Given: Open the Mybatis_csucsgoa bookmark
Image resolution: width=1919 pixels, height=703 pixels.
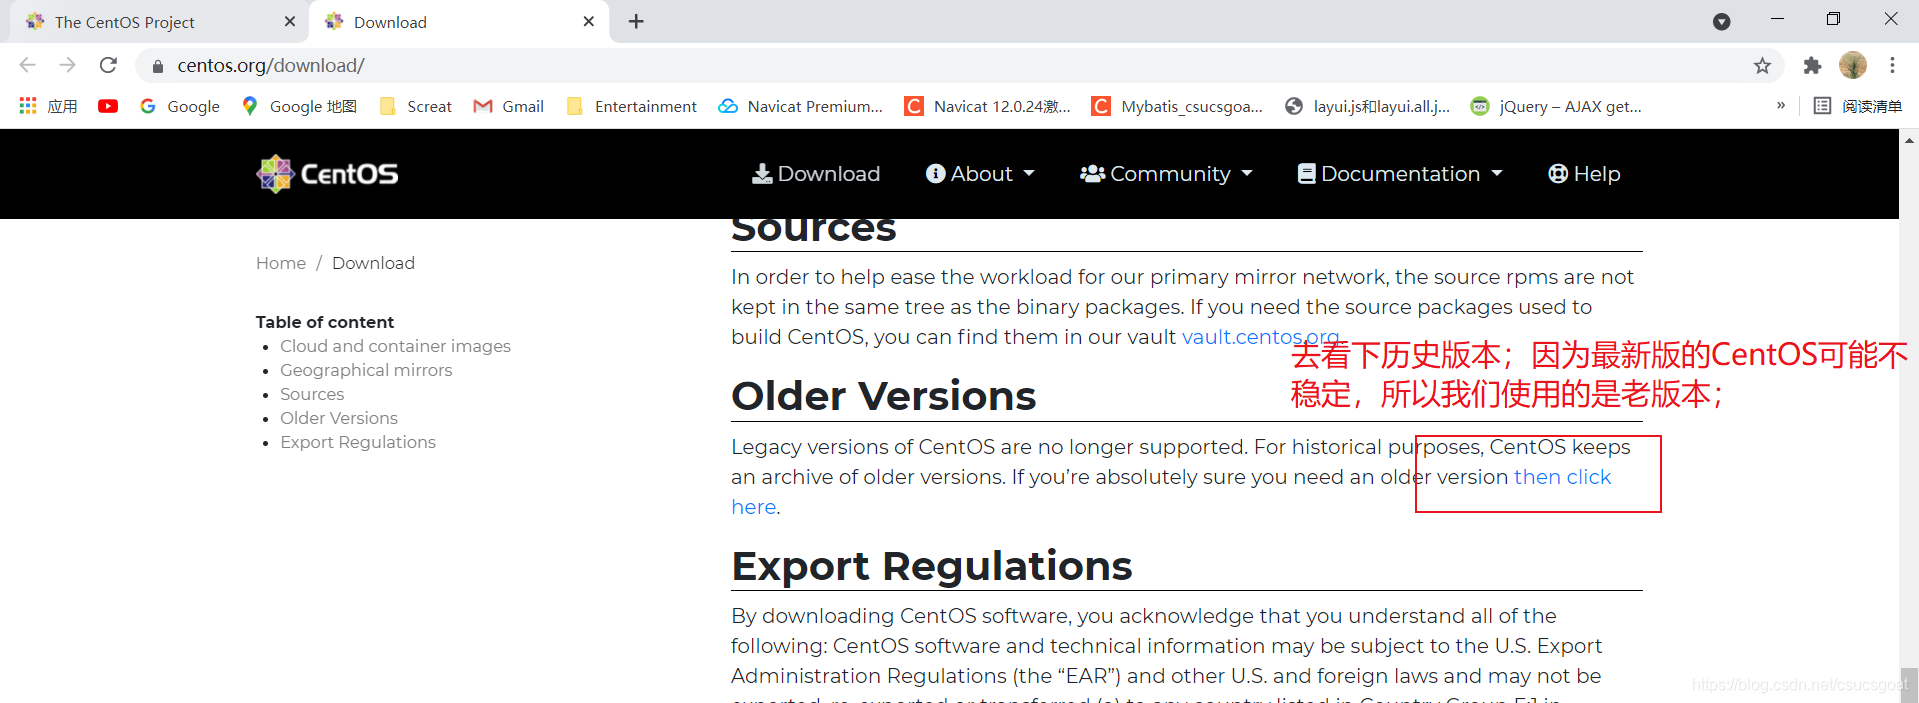Looking at the screenshot, I should pos(1177,106).
